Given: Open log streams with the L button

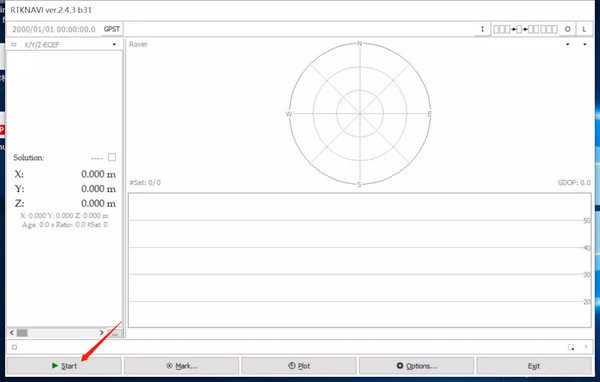Looking at the screenshot, I should tap(584, 29).
